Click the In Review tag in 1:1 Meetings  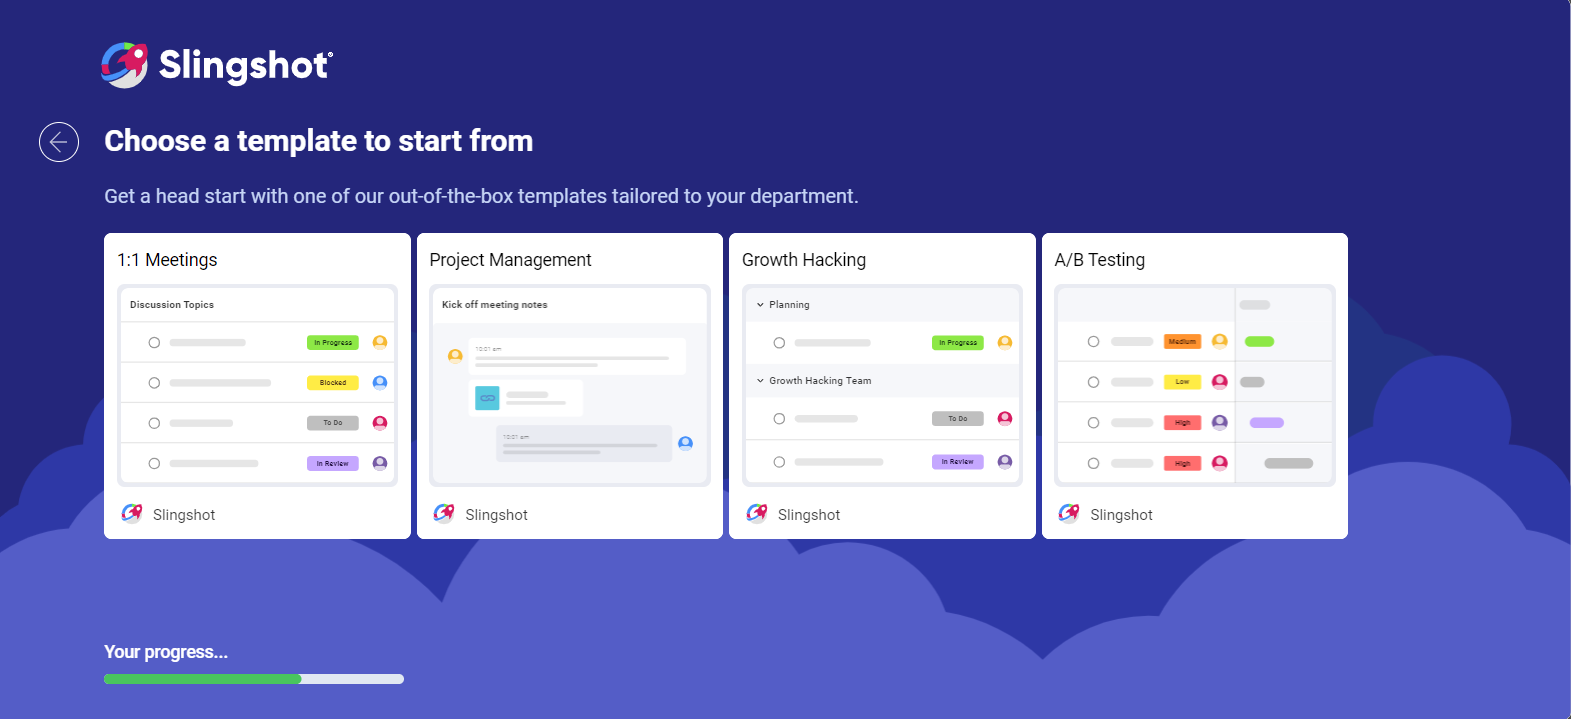point(333,463)
